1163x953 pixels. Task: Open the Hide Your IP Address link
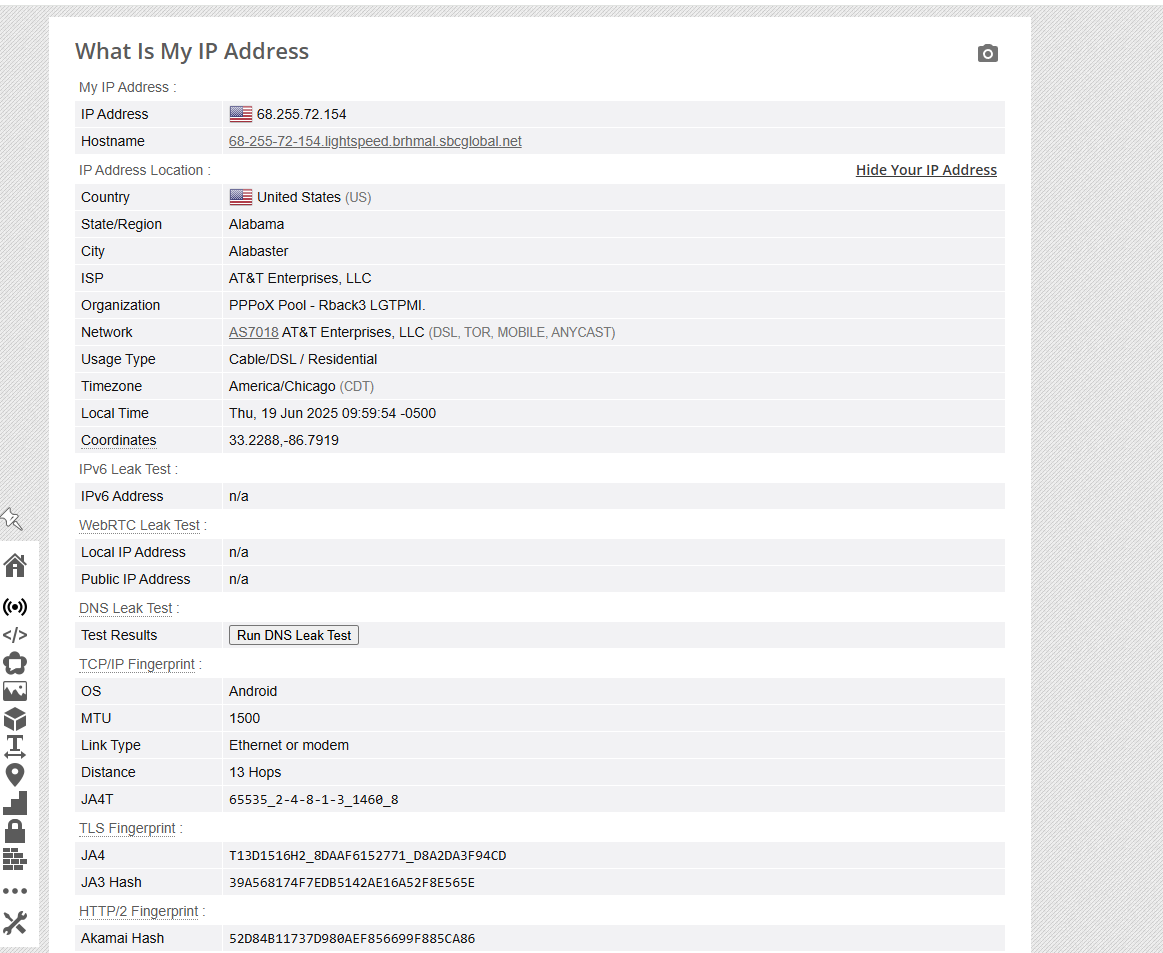coord(926,170)
